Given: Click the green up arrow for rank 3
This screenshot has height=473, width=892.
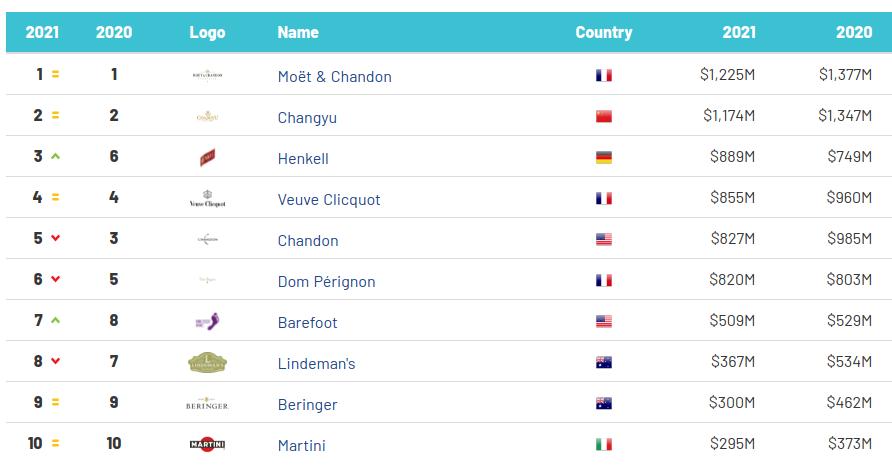Looking at the screenshot, I should [x=56, y=157].
